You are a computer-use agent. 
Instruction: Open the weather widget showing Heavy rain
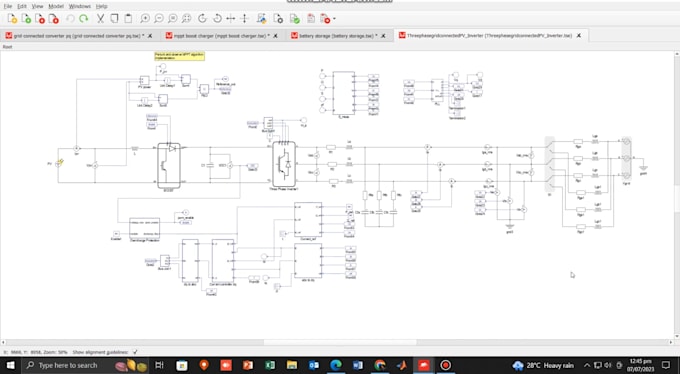tap(543, 365)
